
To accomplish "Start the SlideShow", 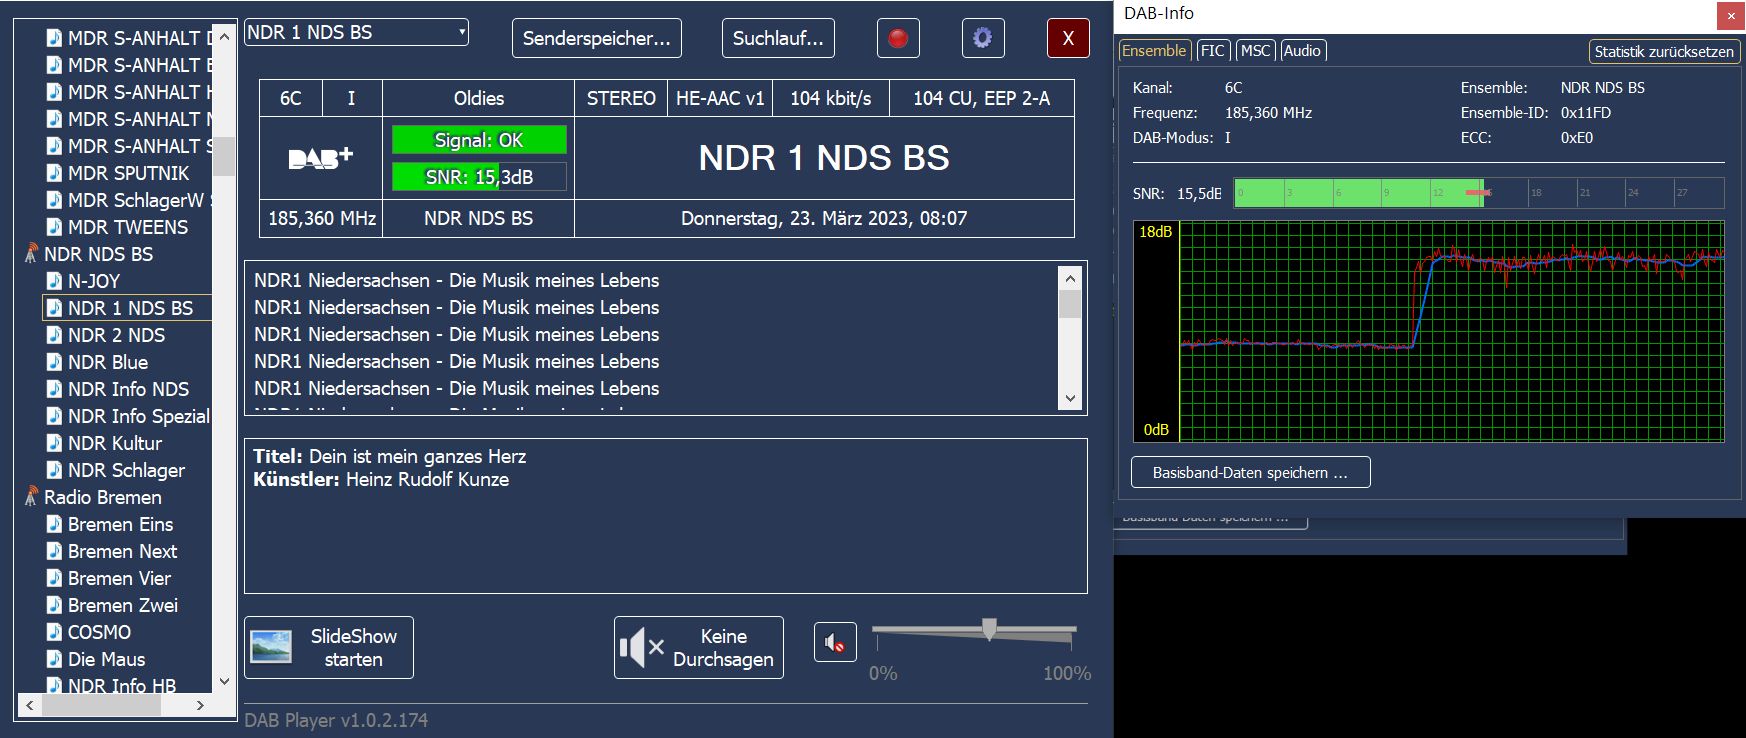I will click(x=328, y=648).
